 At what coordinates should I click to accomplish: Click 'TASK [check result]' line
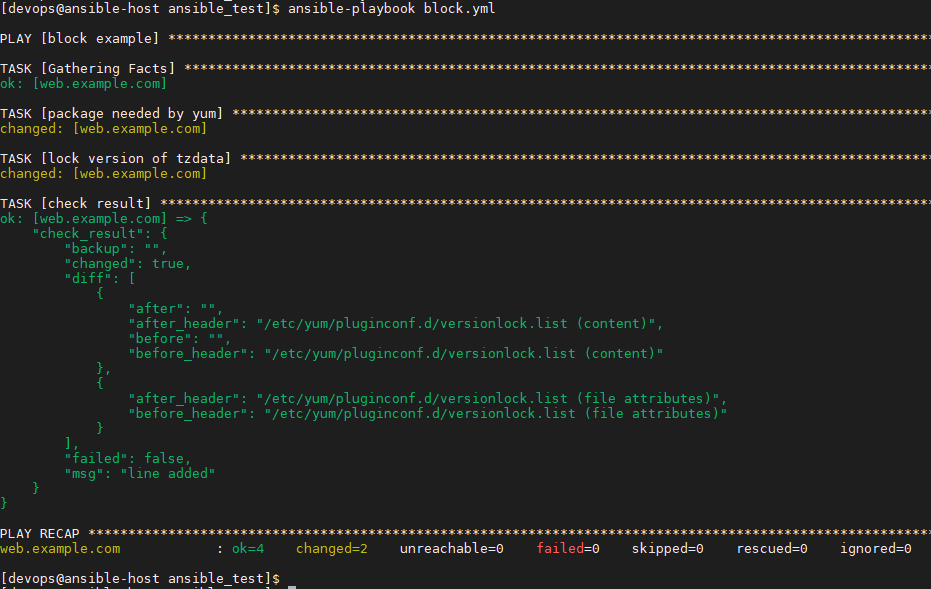click(466, 204)
